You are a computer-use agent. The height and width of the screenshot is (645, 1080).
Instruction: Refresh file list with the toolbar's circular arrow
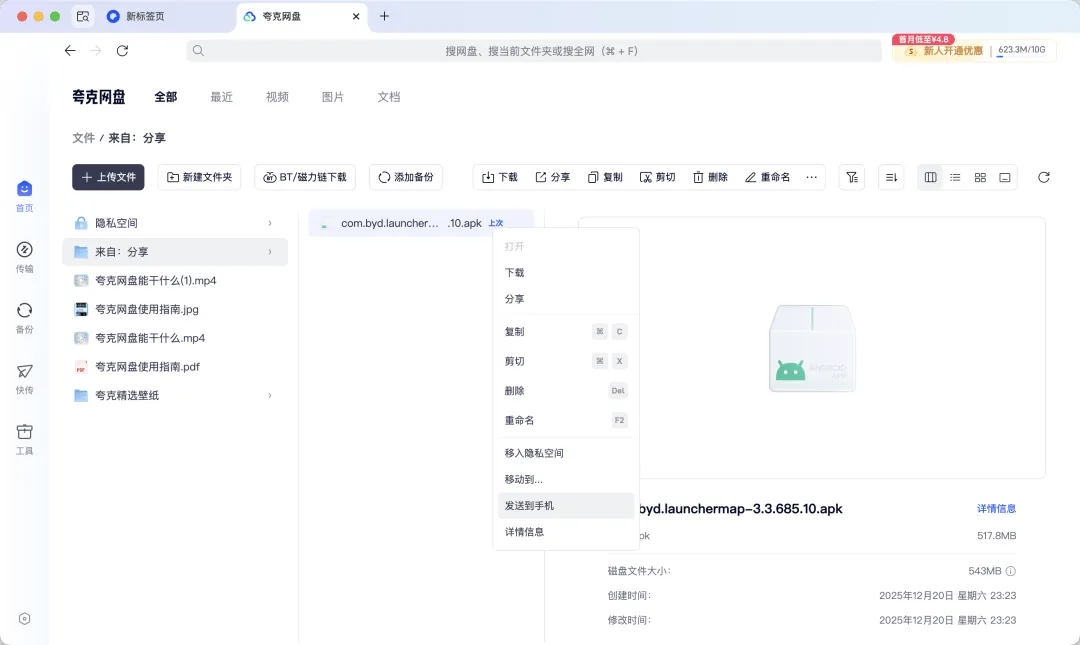1043,177
